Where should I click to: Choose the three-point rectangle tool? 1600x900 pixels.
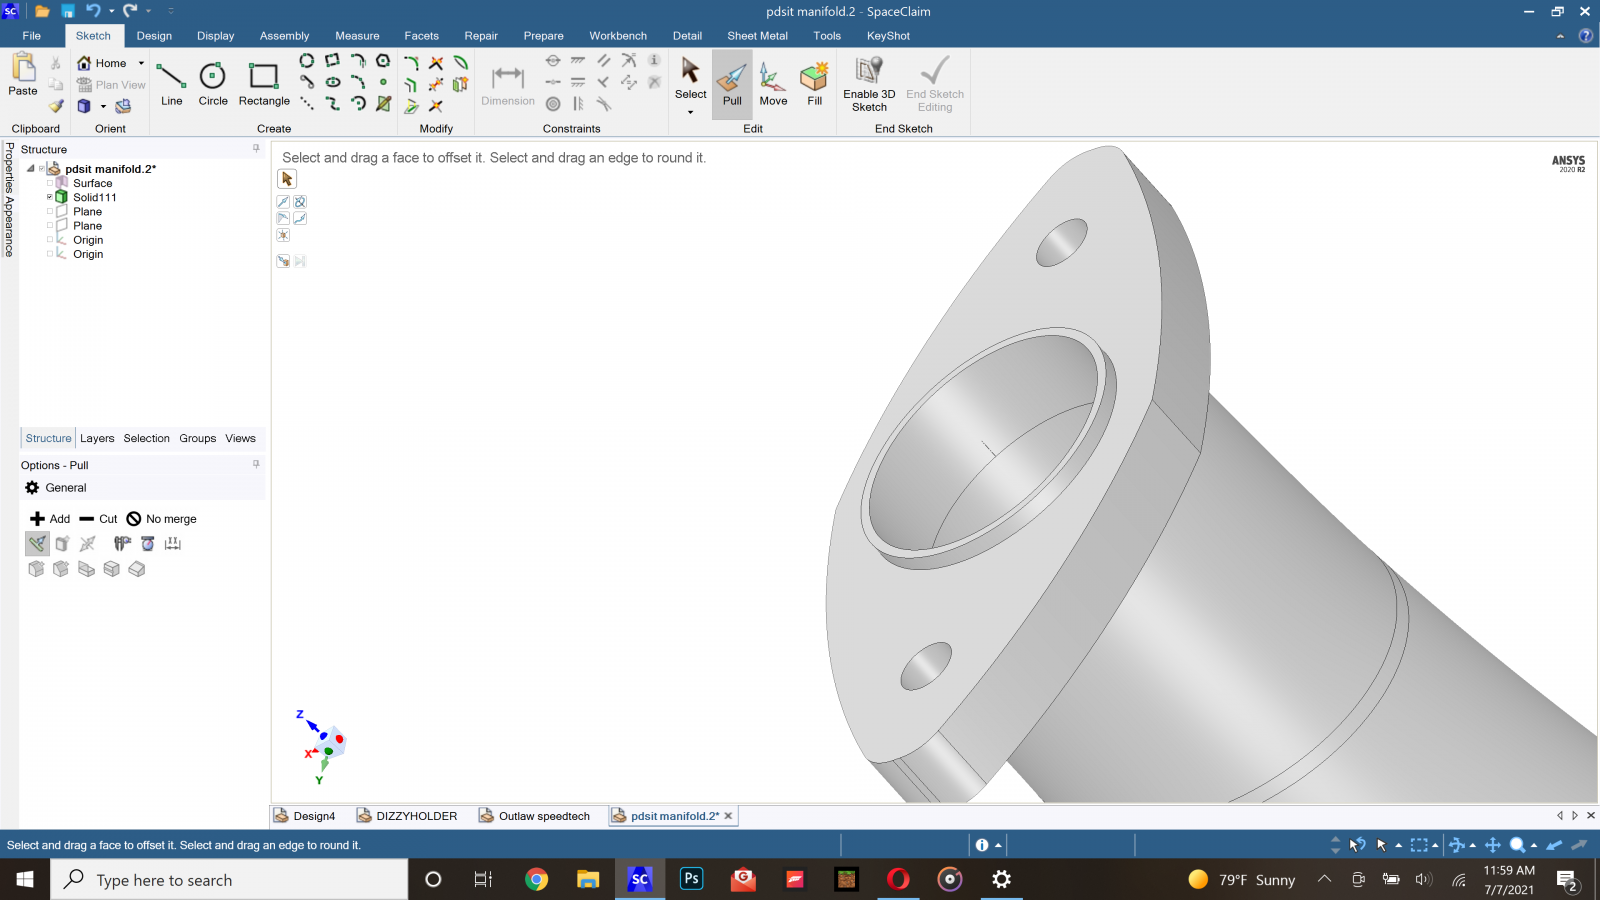click(332, 61)
